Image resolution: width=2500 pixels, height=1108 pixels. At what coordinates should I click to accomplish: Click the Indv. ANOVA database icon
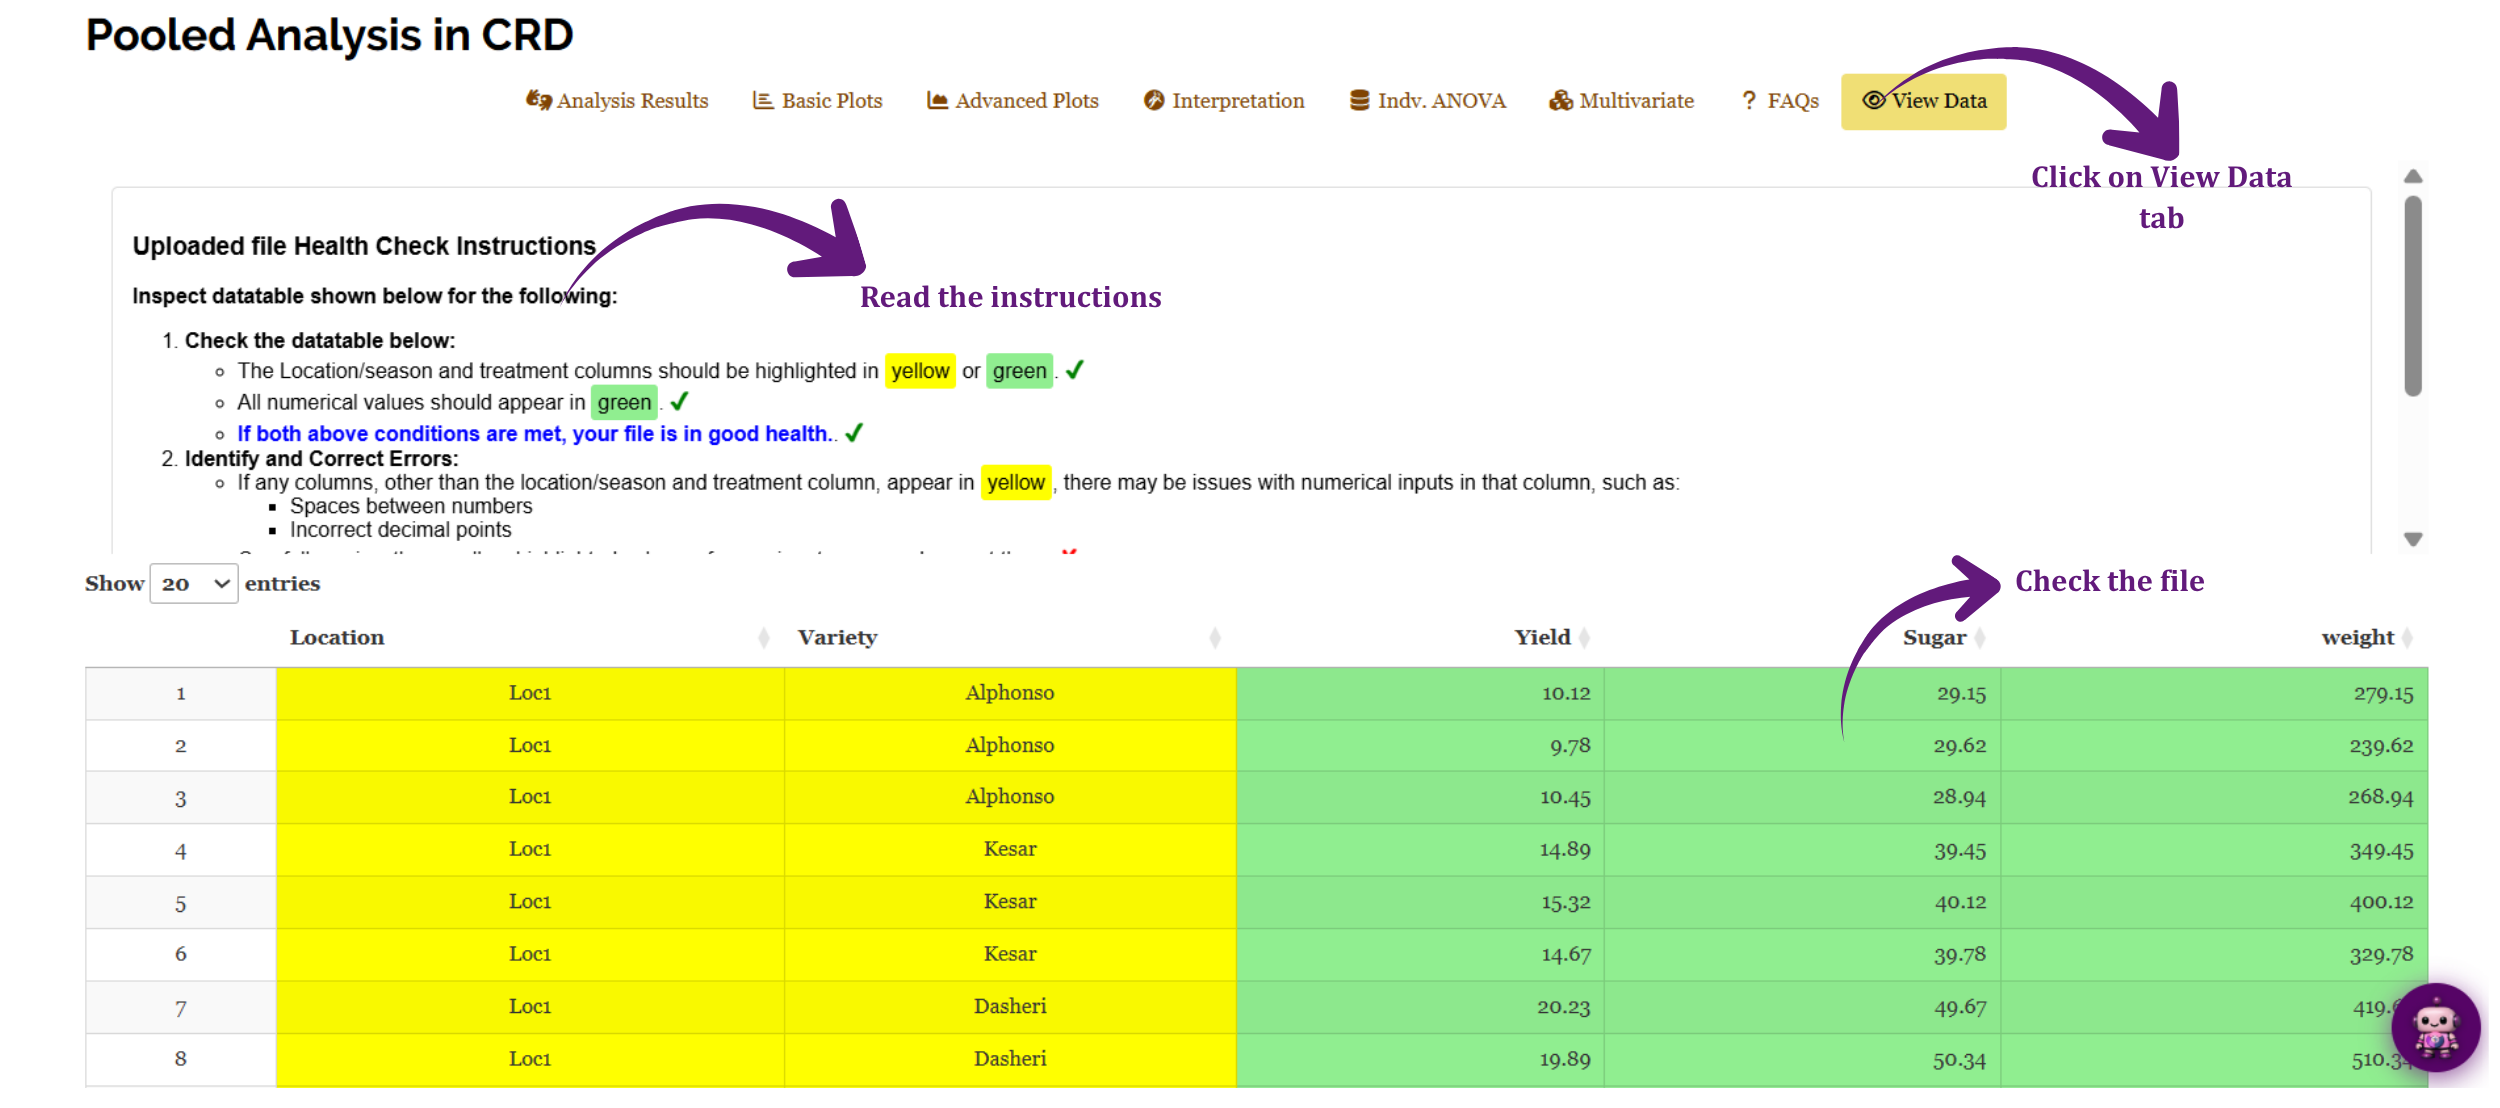1359,100
